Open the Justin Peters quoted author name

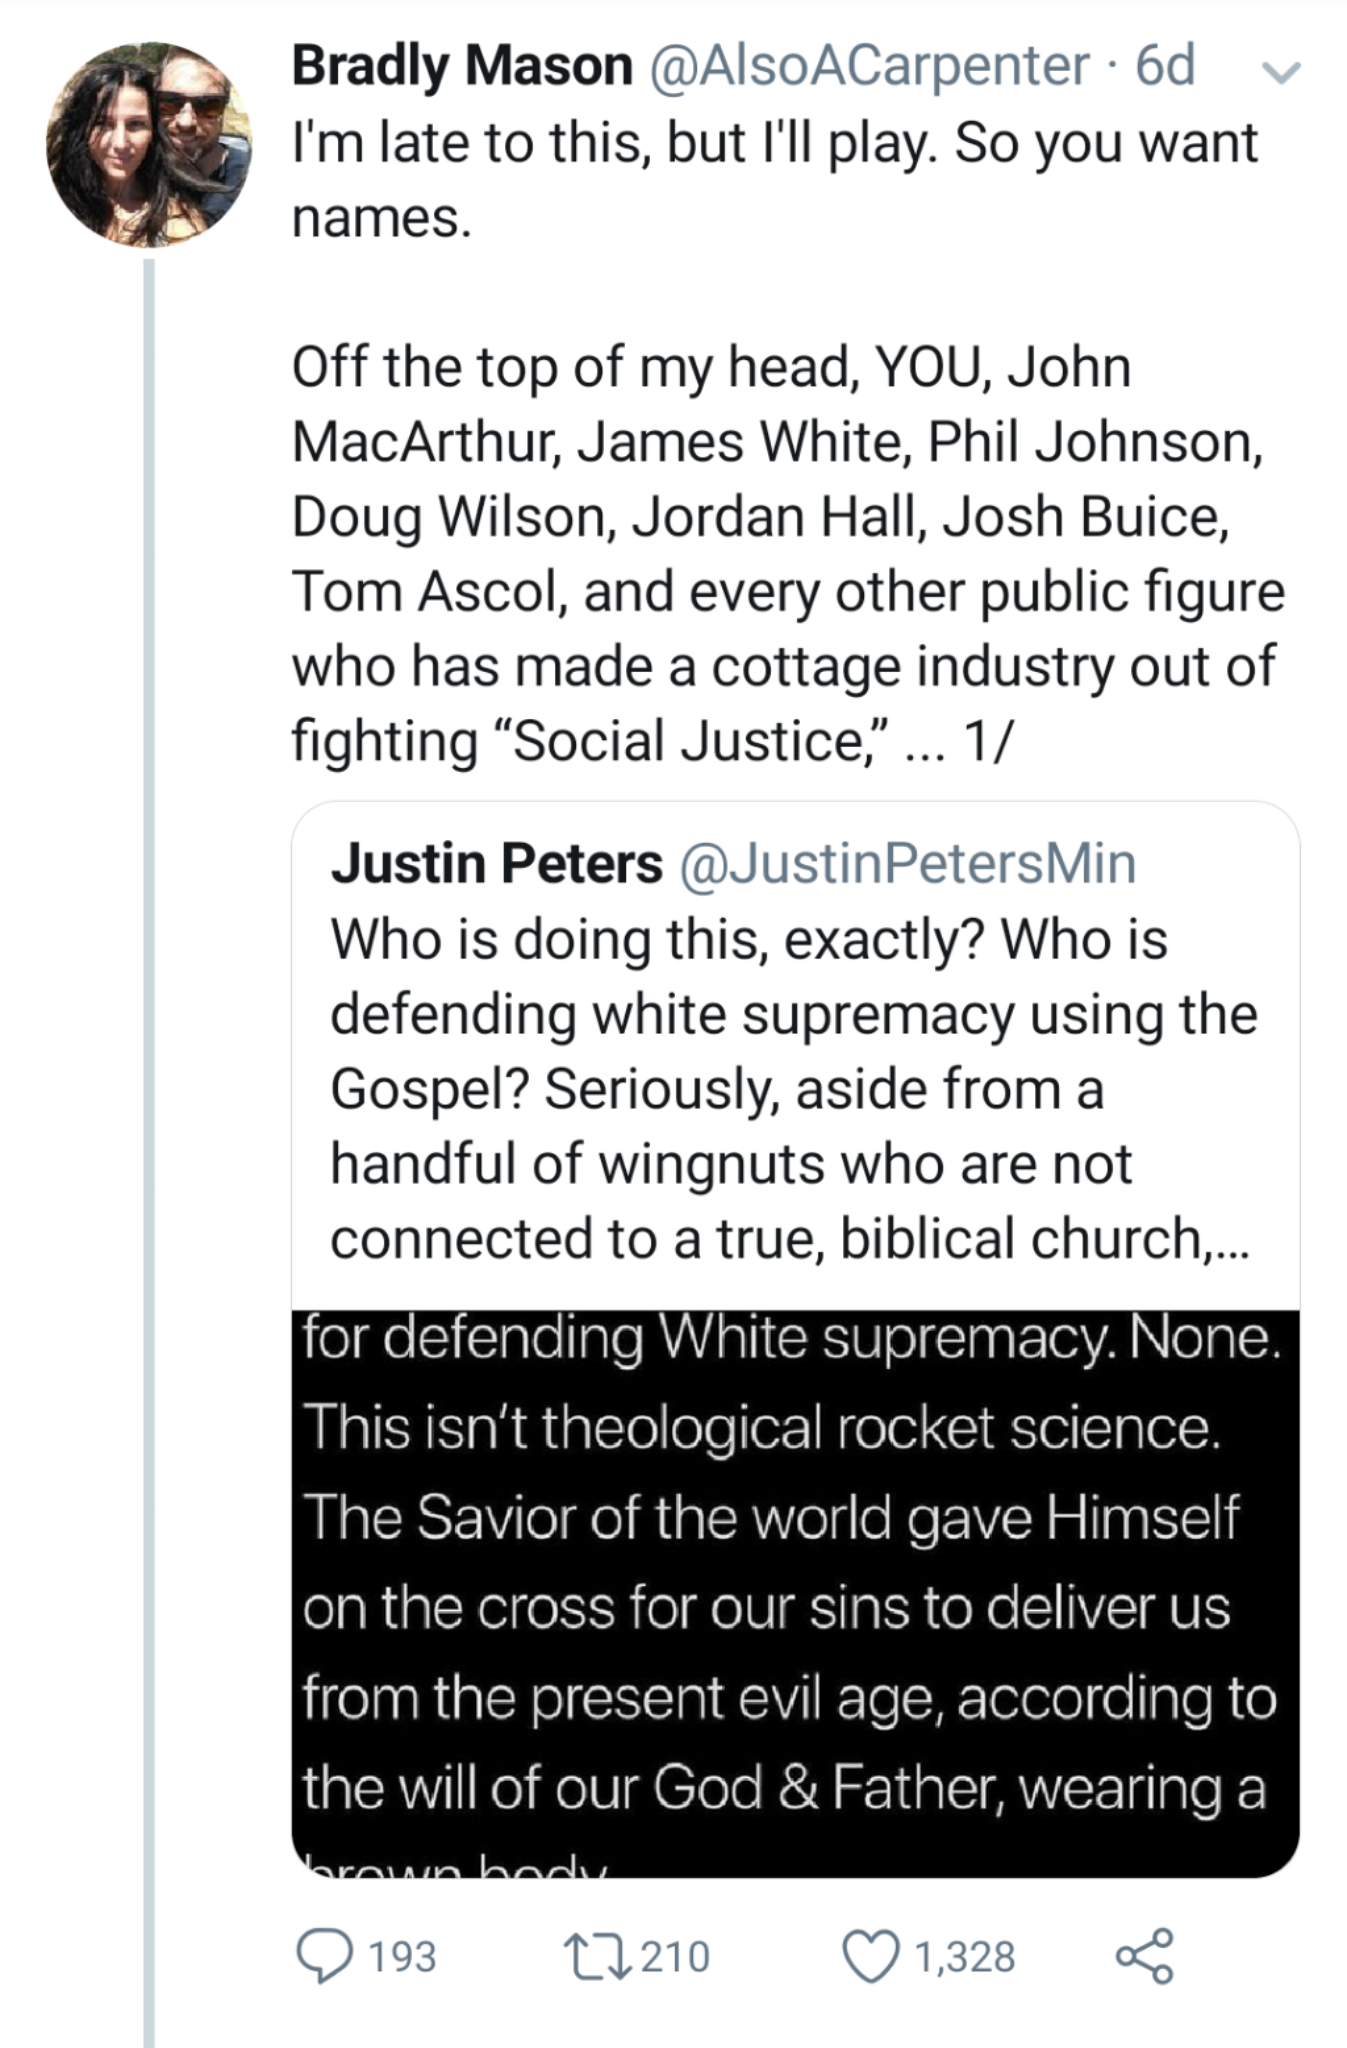(497, 863)
